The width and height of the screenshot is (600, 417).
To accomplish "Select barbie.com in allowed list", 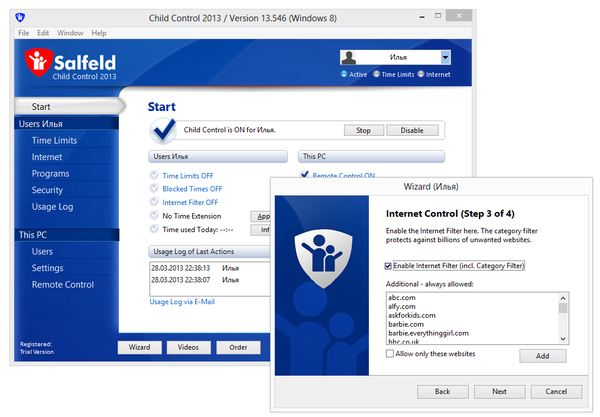I will (406, 324).
